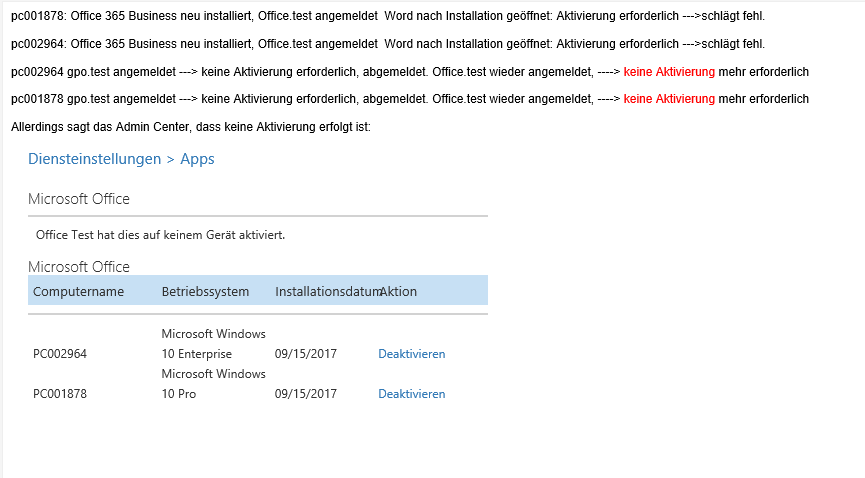Click the Microsoft Office heading above the table
Screen dimensions: 865x478
click(x=79, y=267)
